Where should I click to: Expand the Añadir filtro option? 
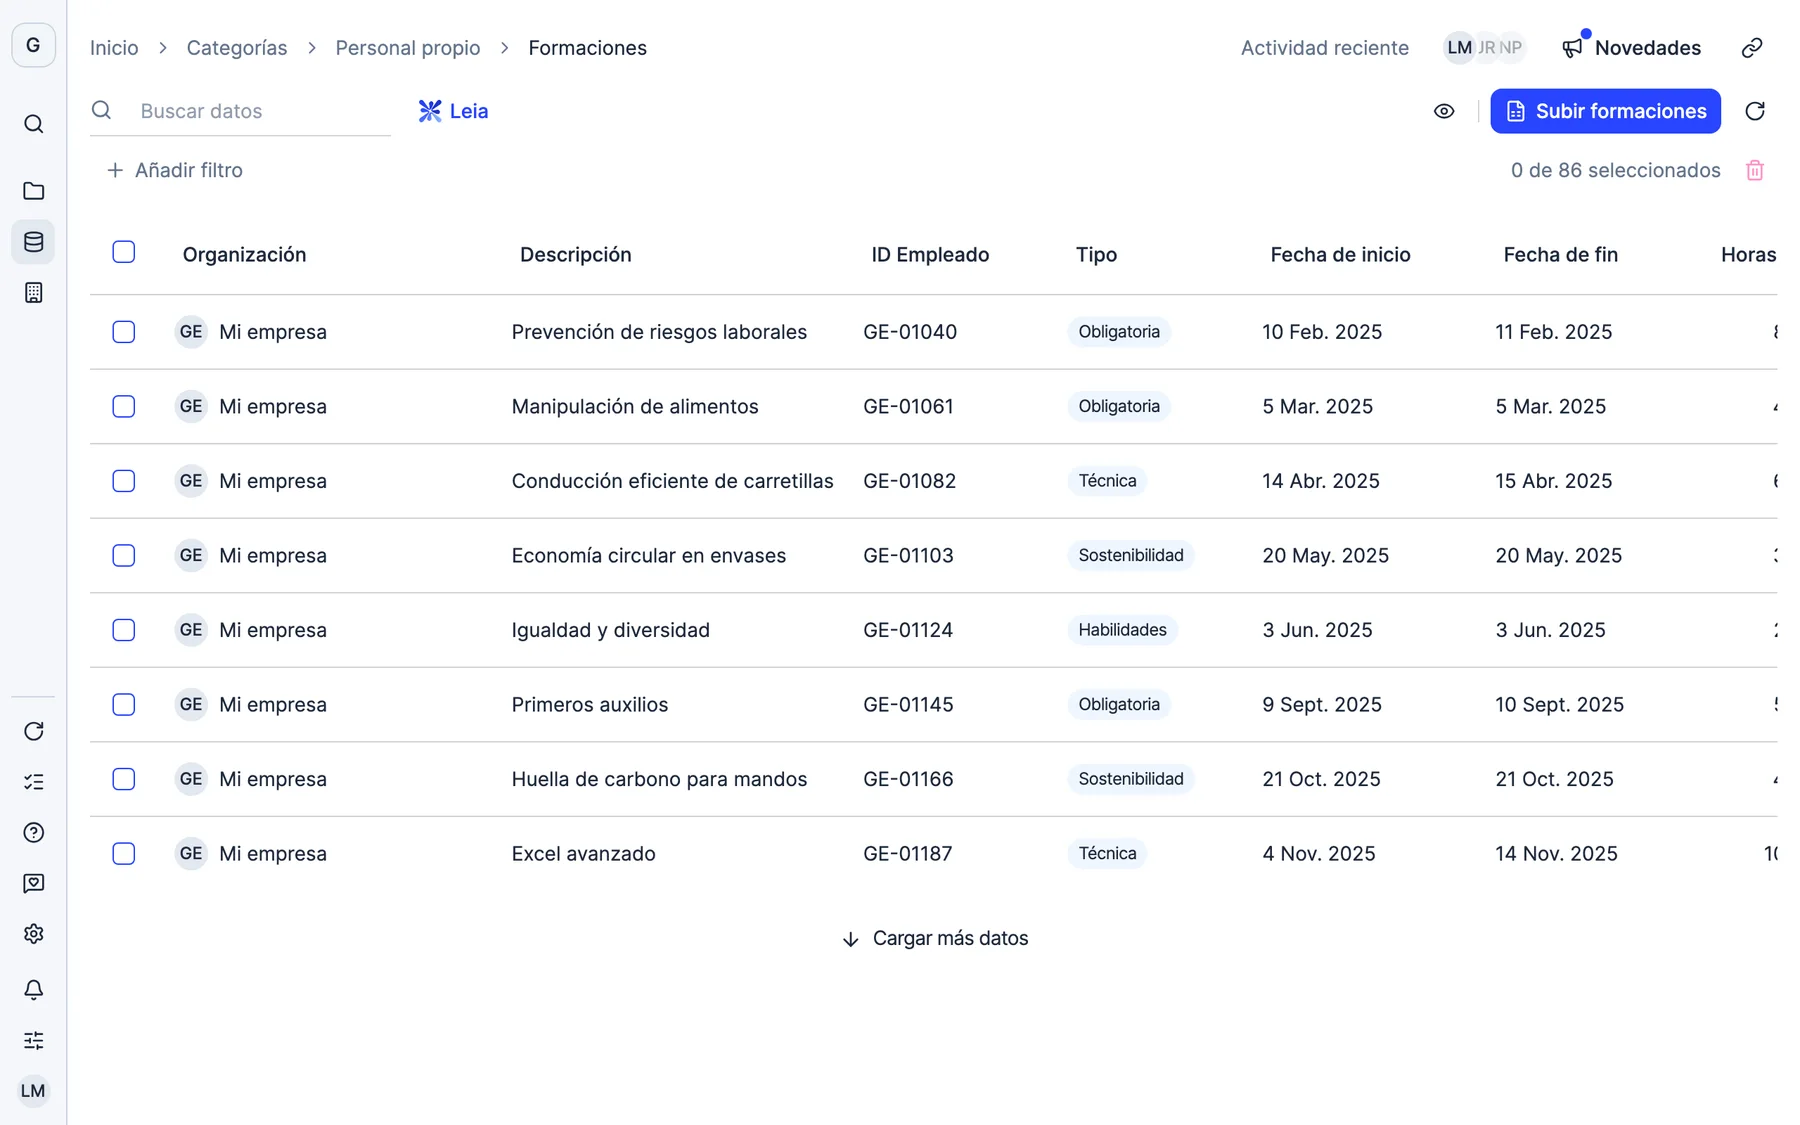click(x=174, y=171)
